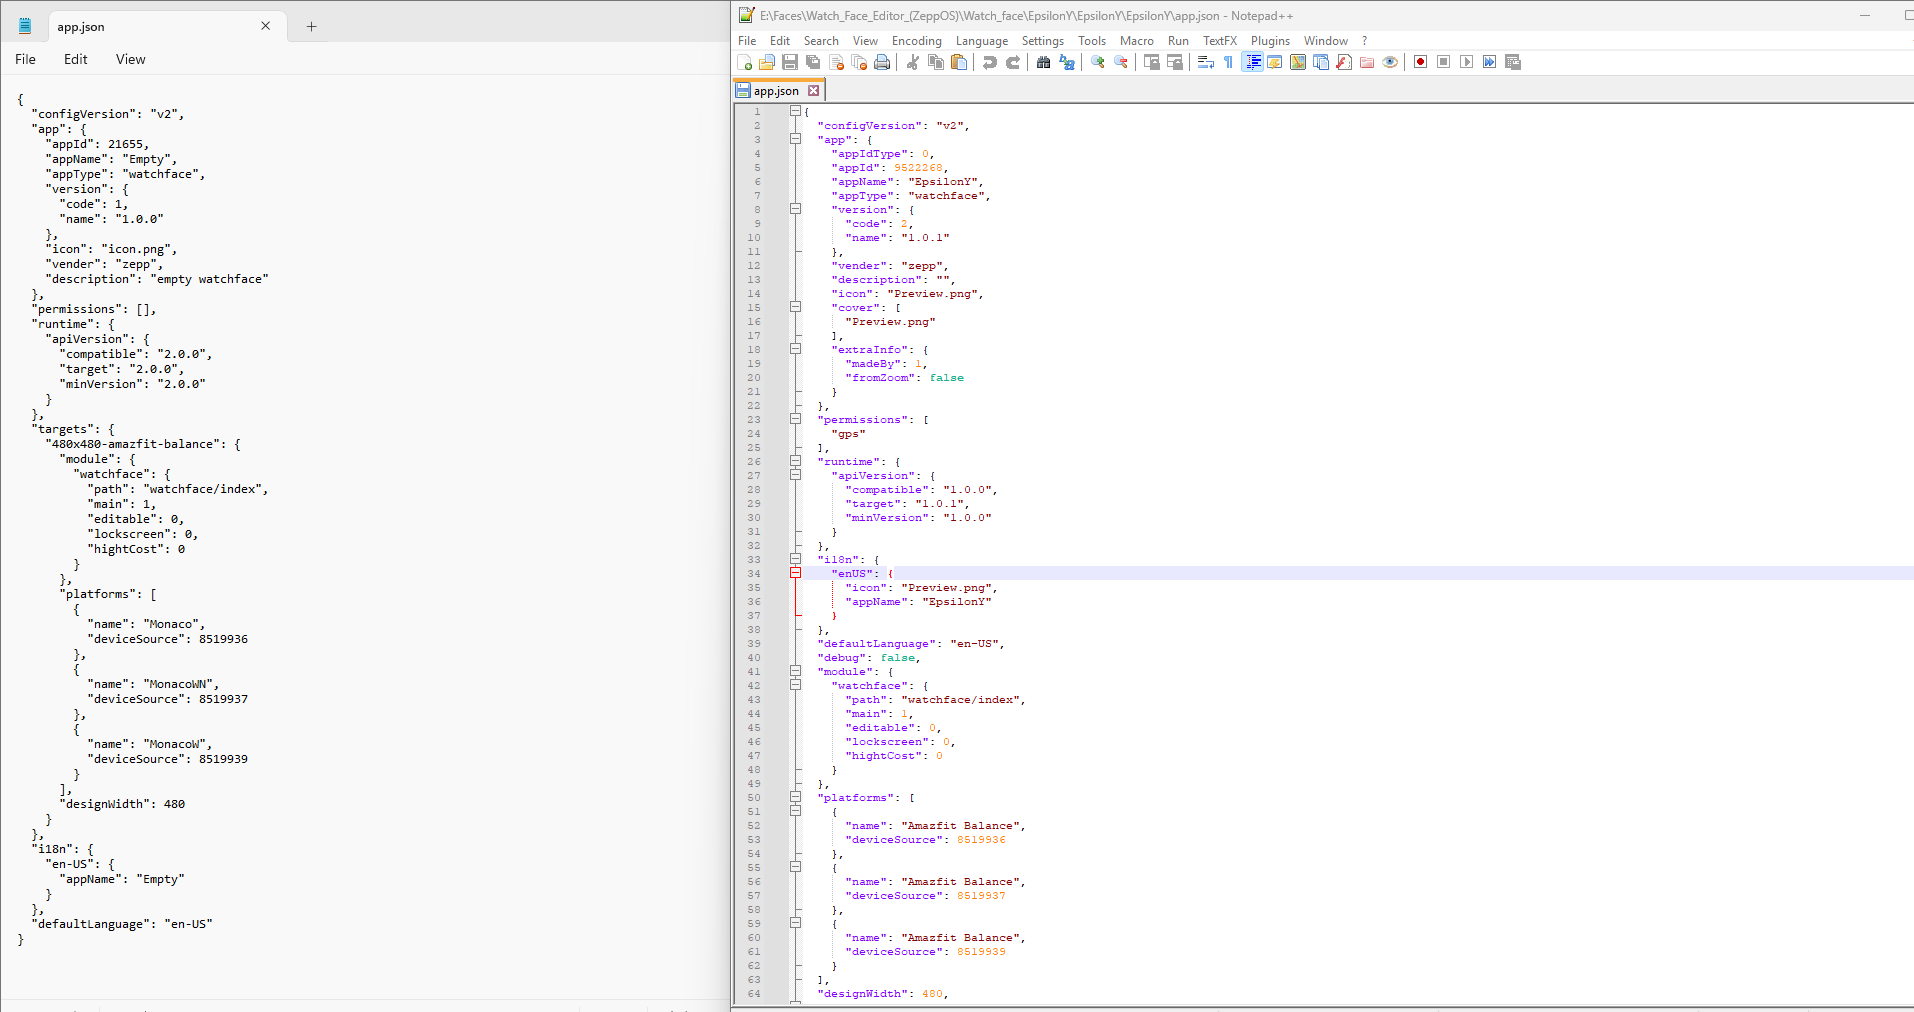Toggle the indent guide button
1914x1012 pixels.
pos(1252,62)
